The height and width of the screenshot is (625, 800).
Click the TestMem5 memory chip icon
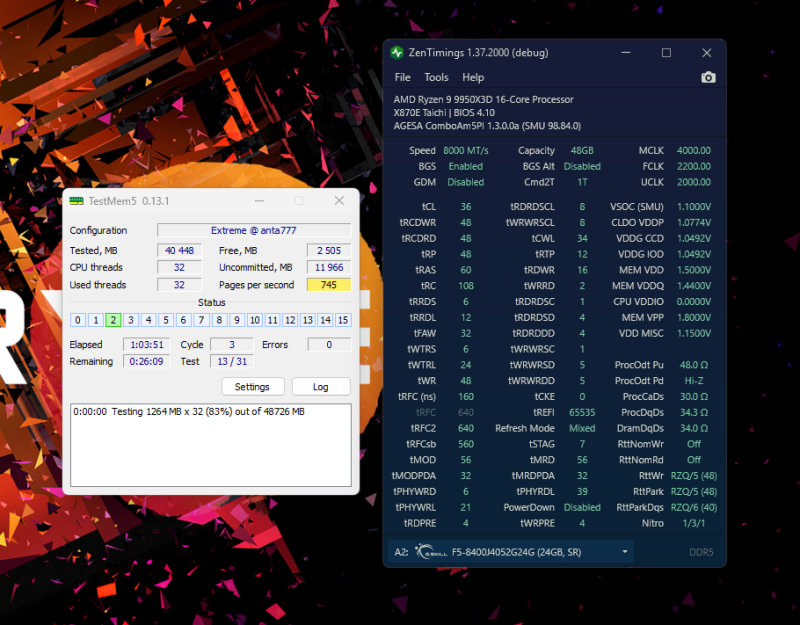coord(76,201)
